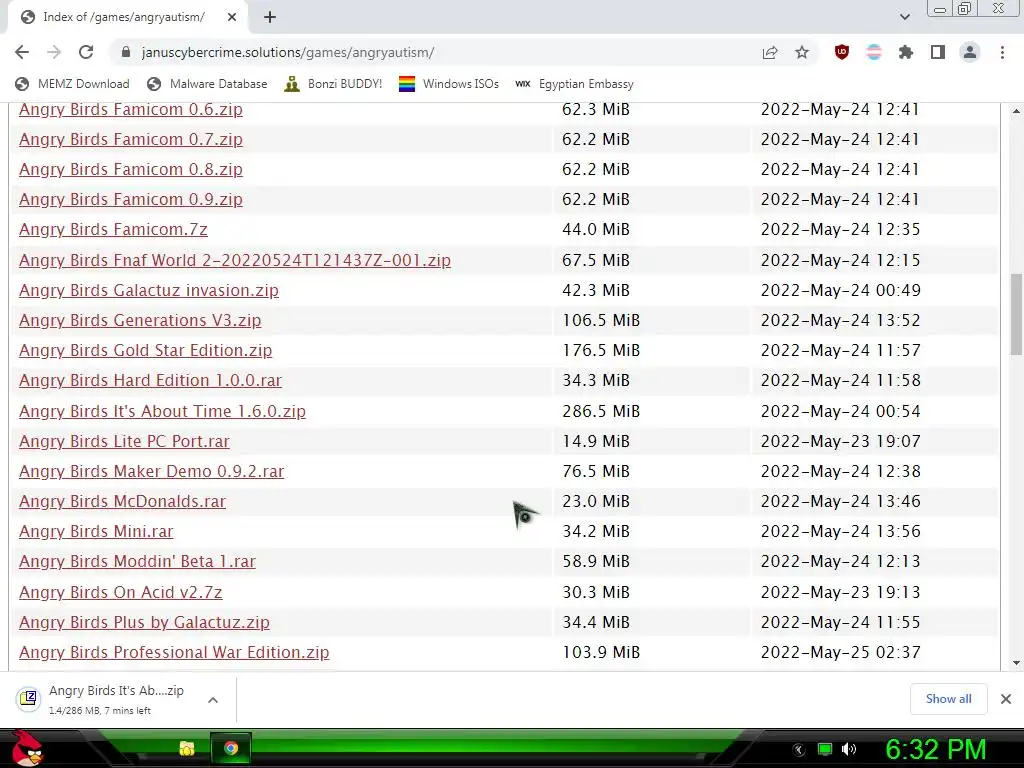Open the profile avatar menu

[x=970, y=52]
